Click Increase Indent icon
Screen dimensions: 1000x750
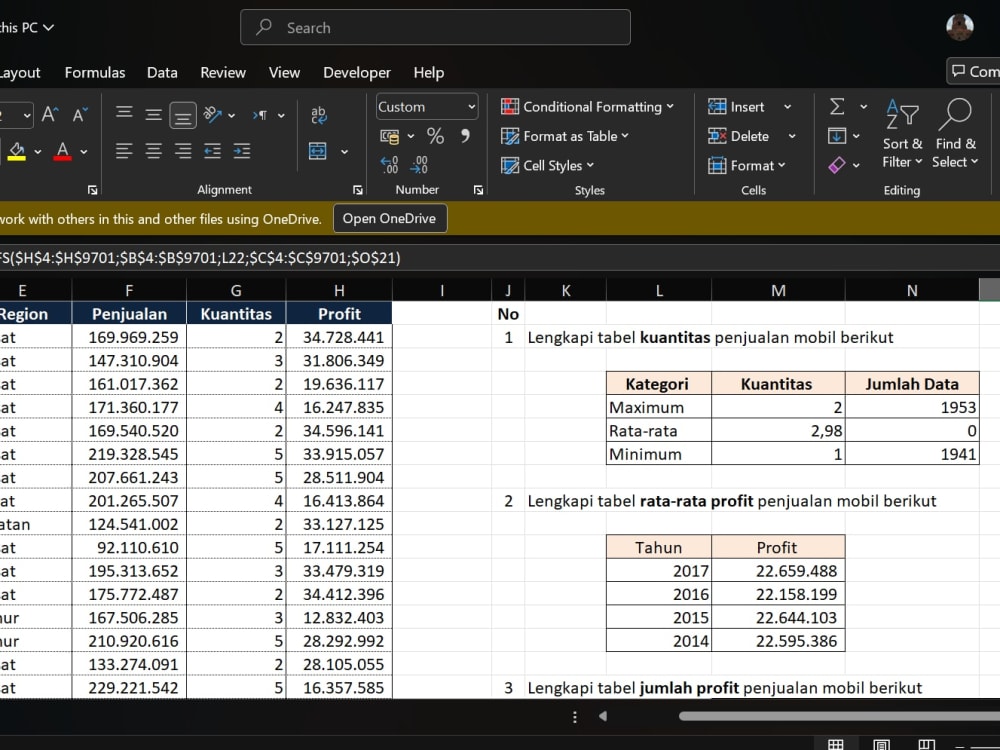242,151
